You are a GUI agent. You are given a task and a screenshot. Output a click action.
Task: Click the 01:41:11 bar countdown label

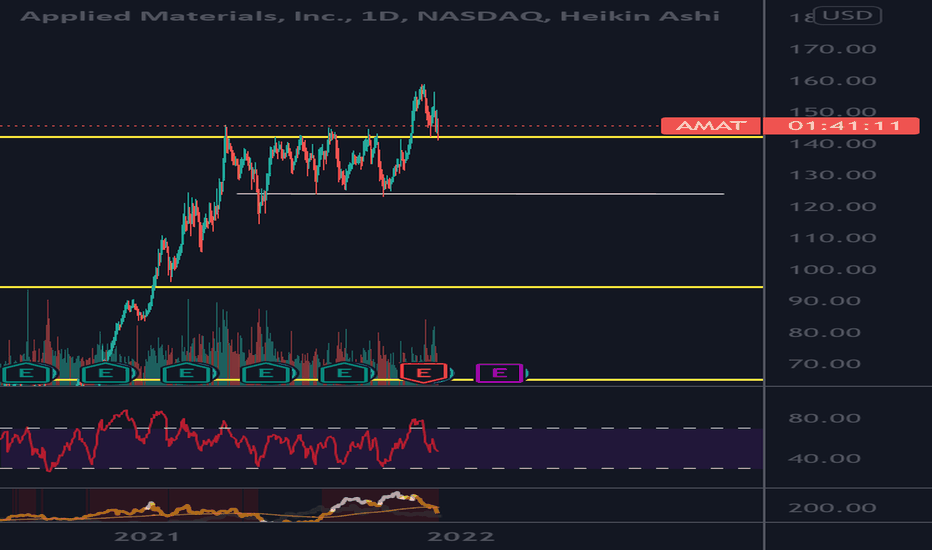point(841,125)
